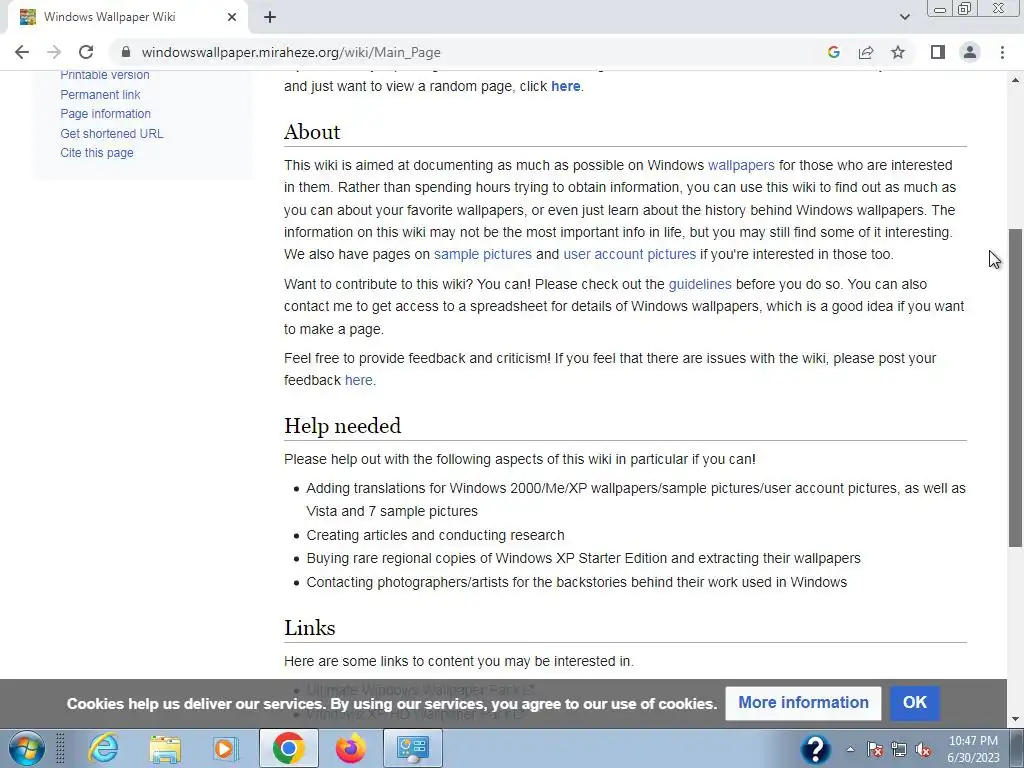Open Permanent link in sidebar

100,95
